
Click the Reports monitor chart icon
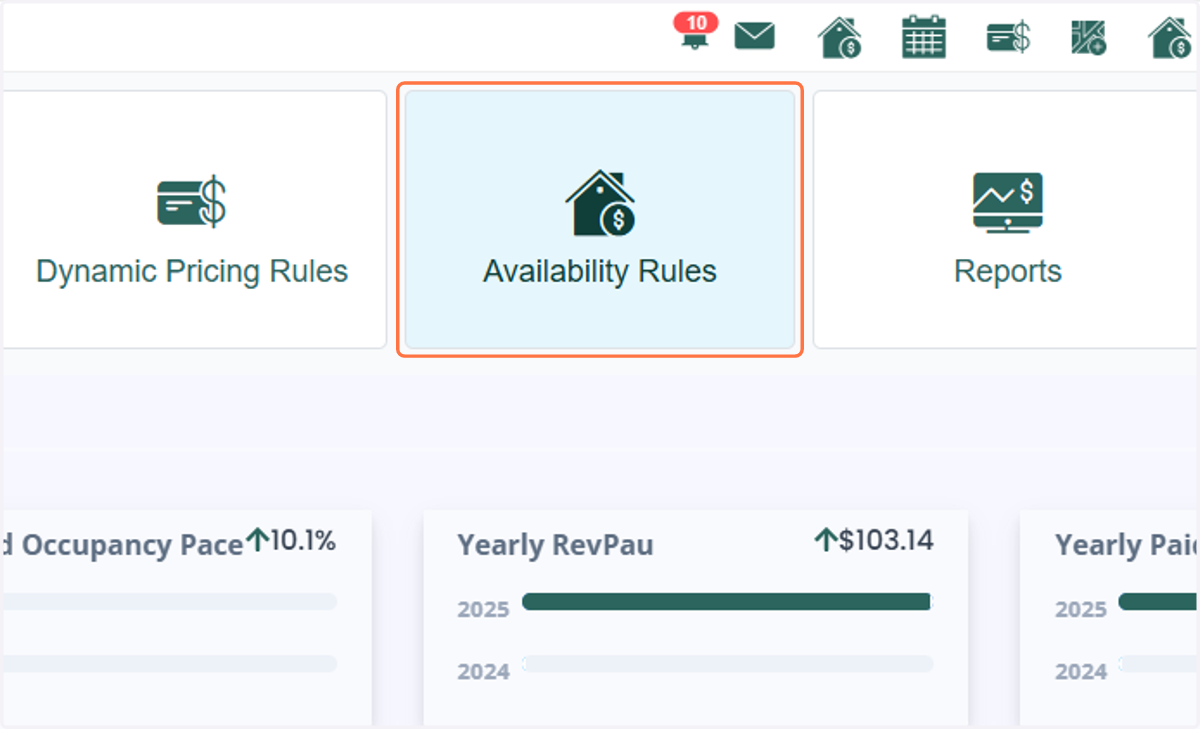click(1008, 203)
